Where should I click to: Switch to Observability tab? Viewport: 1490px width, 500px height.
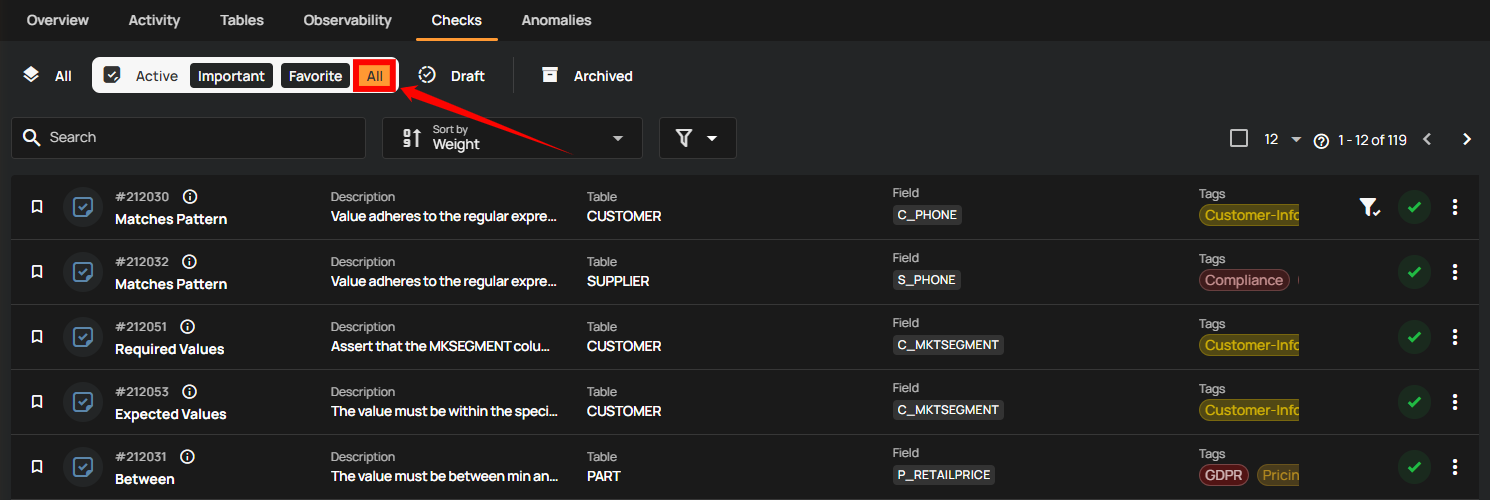pyautogui.click(x=348, y=20)
